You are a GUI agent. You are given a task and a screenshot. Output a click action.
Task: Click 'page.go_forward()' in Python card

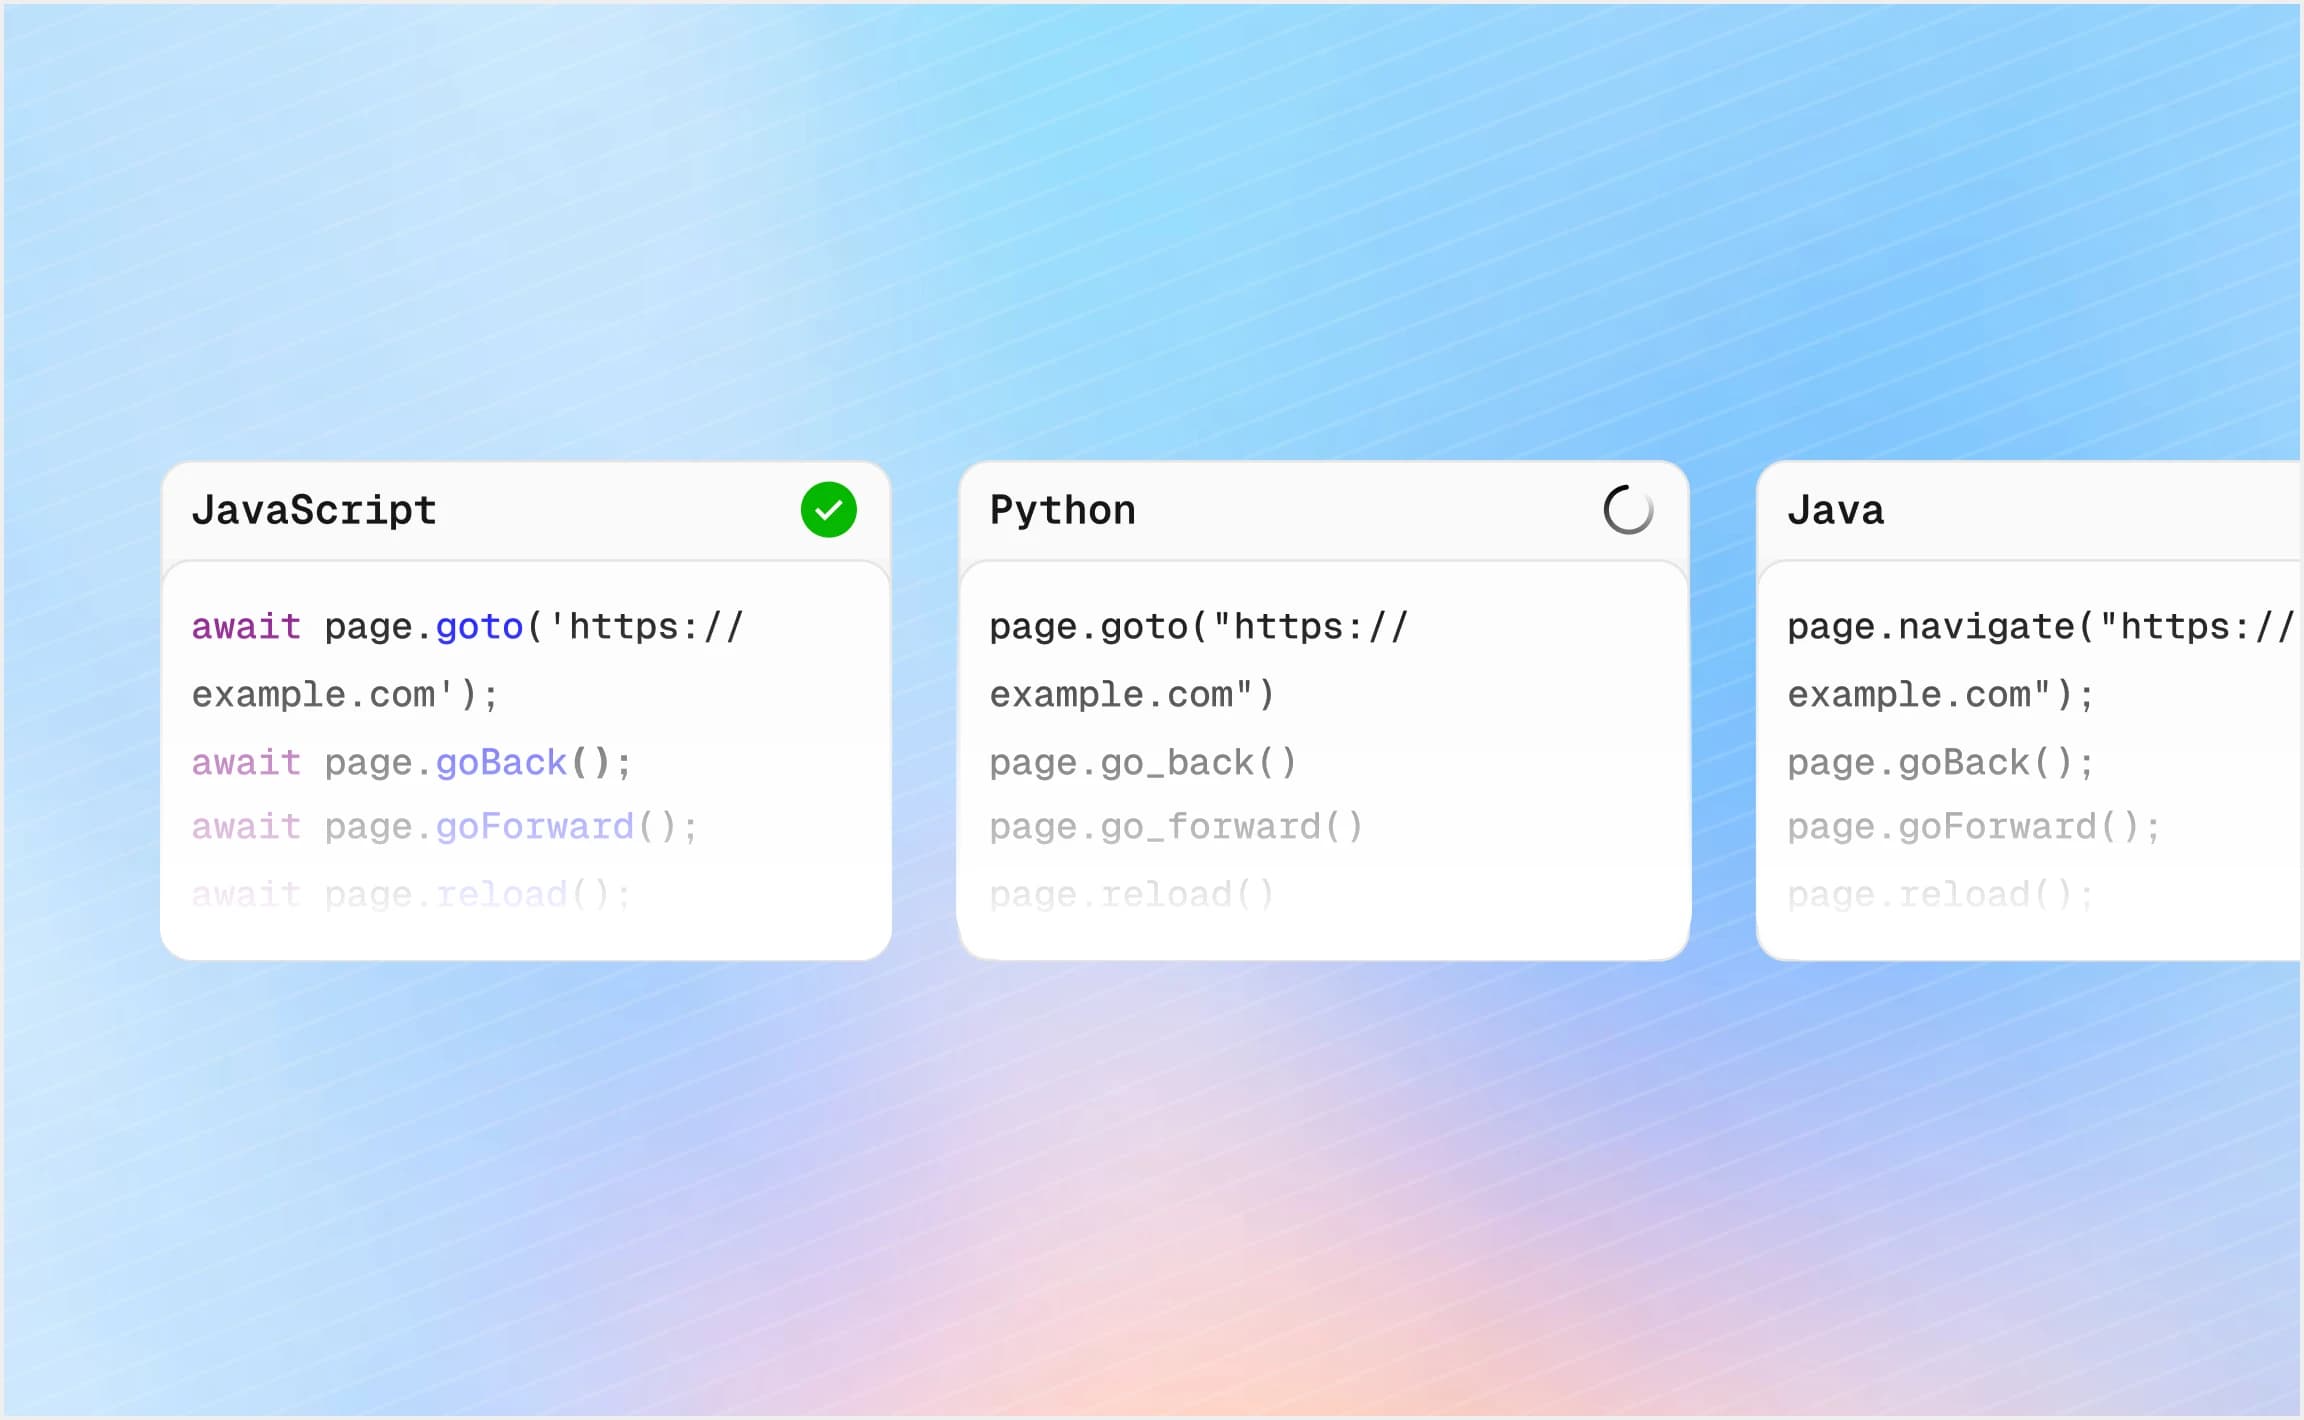point(1176,827)
